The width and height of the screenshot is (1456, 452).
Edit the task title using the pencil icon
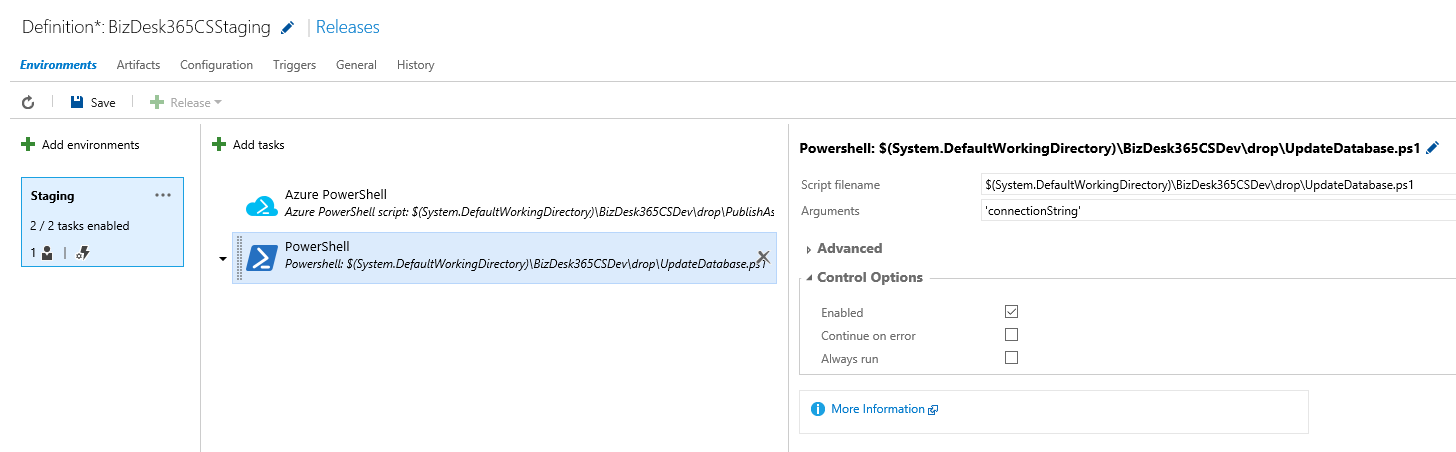[x=1432, y=148]
